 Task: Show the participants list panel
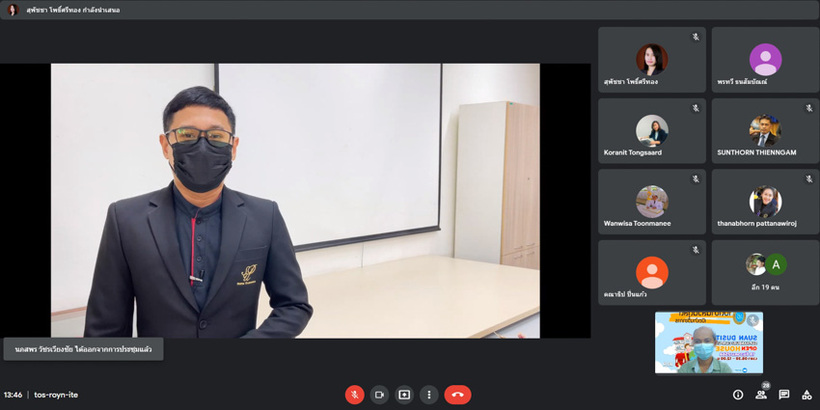(761, 395)
